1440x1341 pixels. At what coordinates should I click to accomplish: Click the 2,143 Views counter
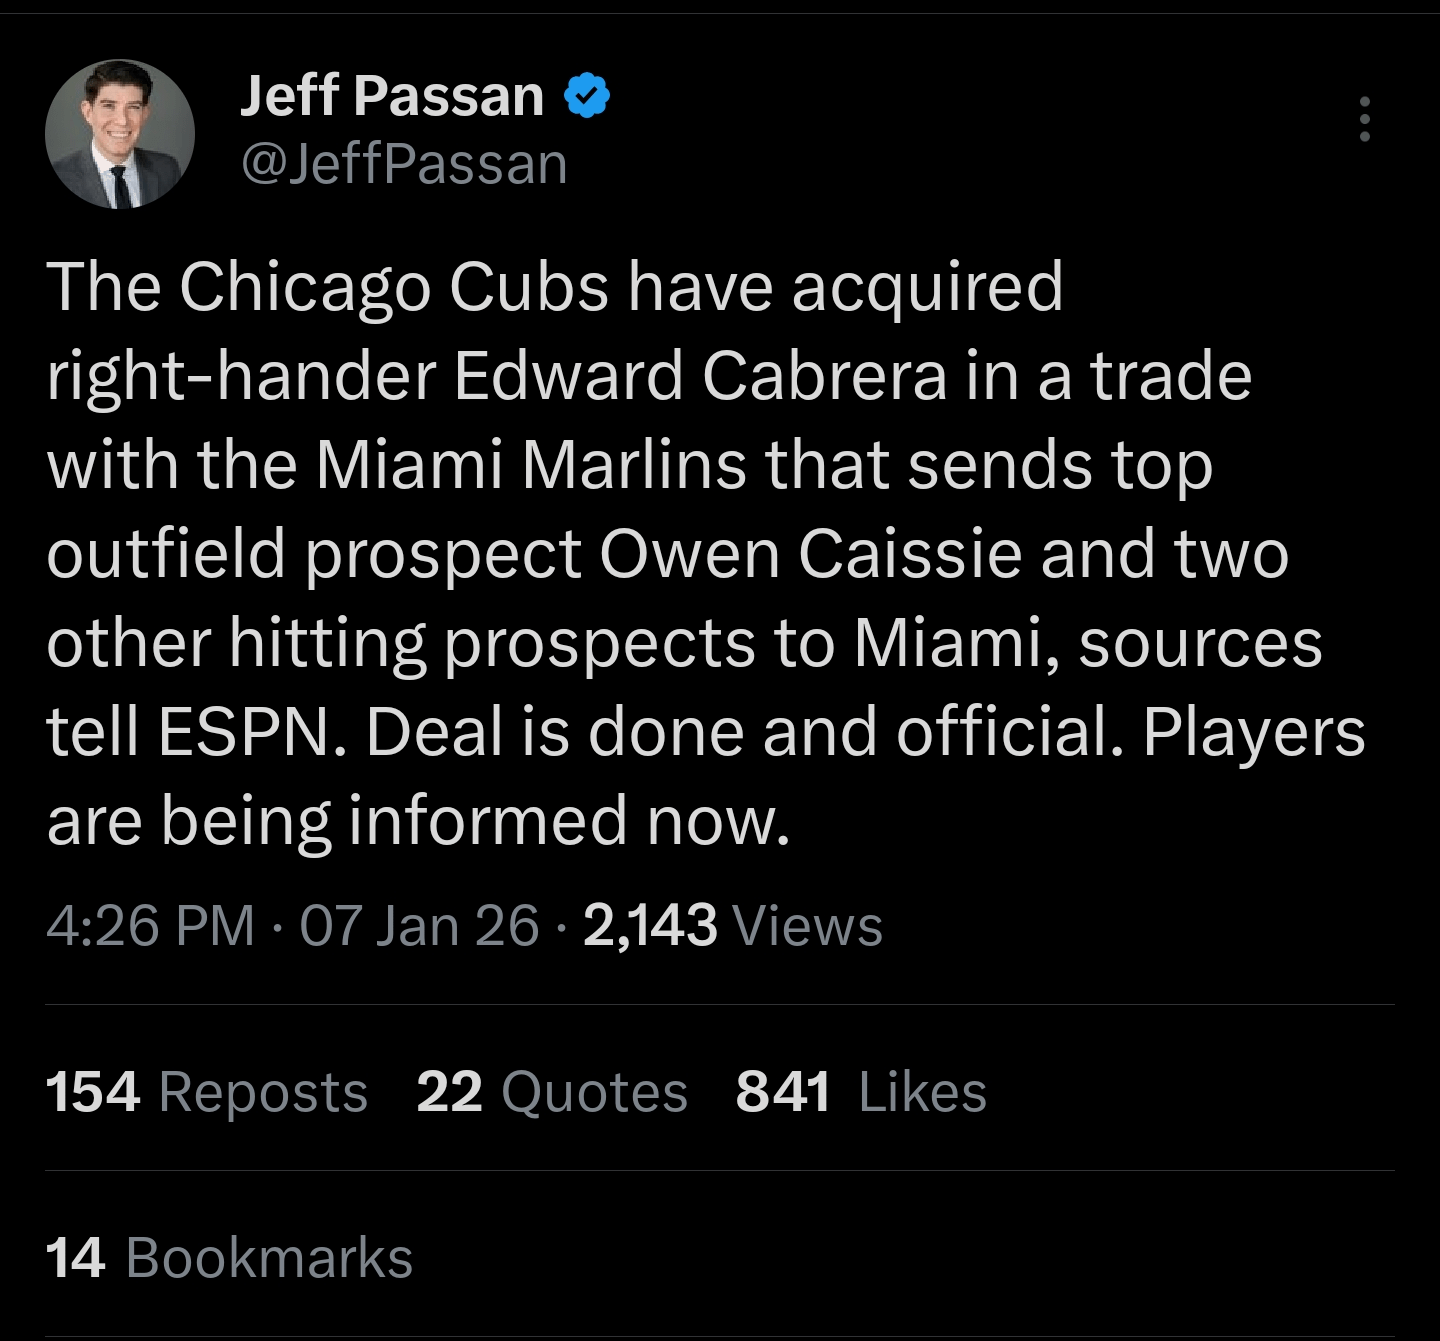(732, 925)
